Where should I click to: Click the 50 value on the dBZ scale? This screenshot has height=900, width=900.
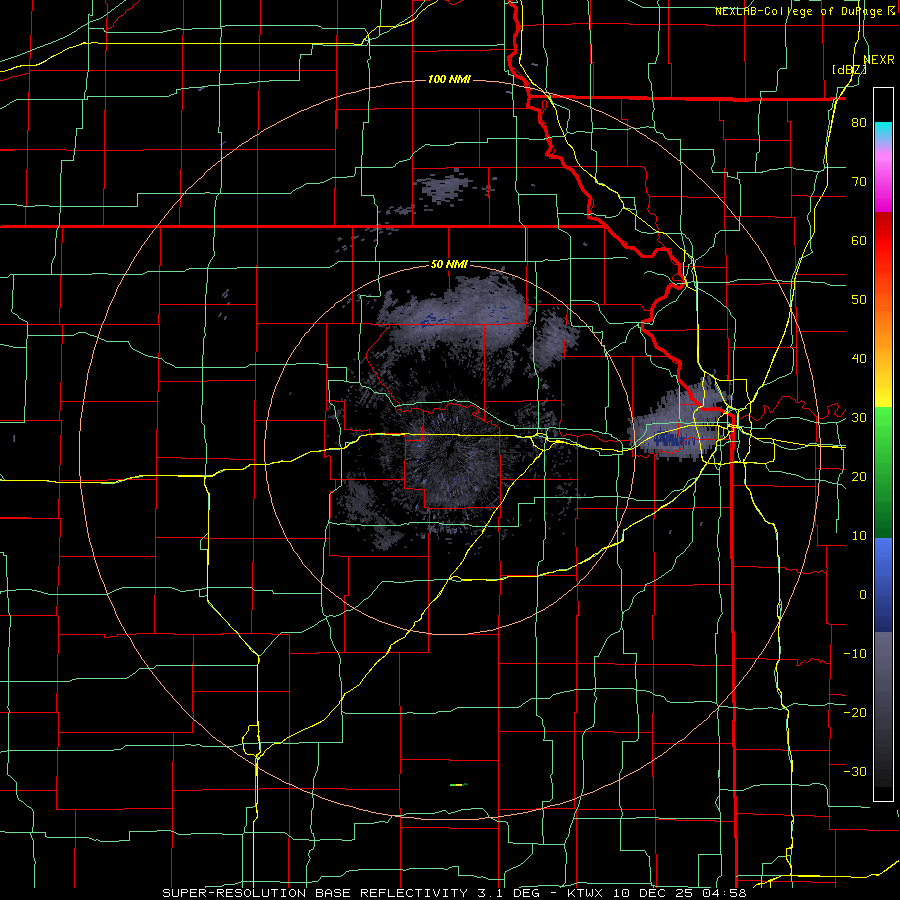point(859,300)
